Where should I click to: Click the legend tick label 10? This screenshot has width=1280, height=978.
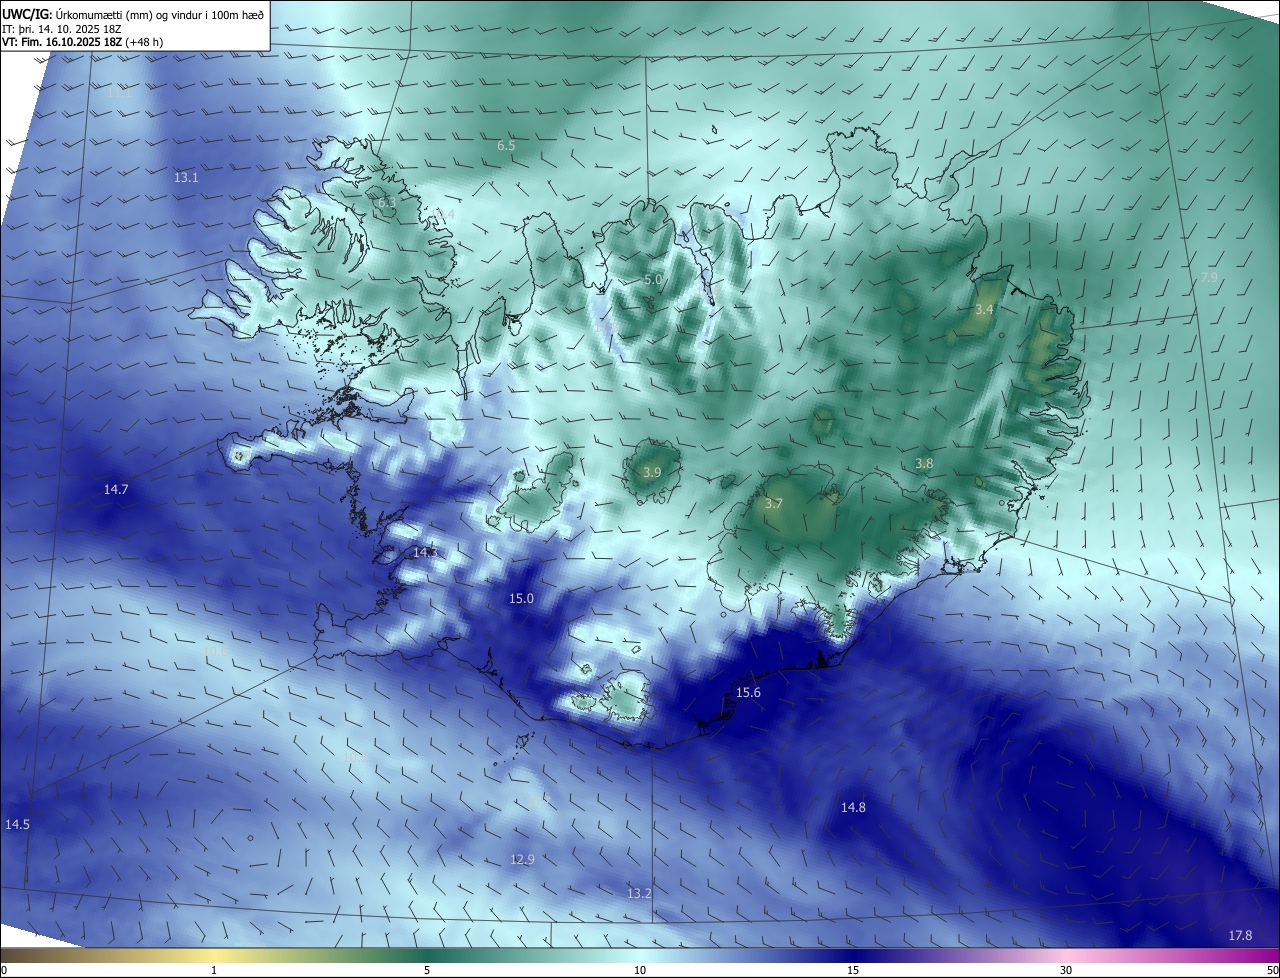(640, 970)
